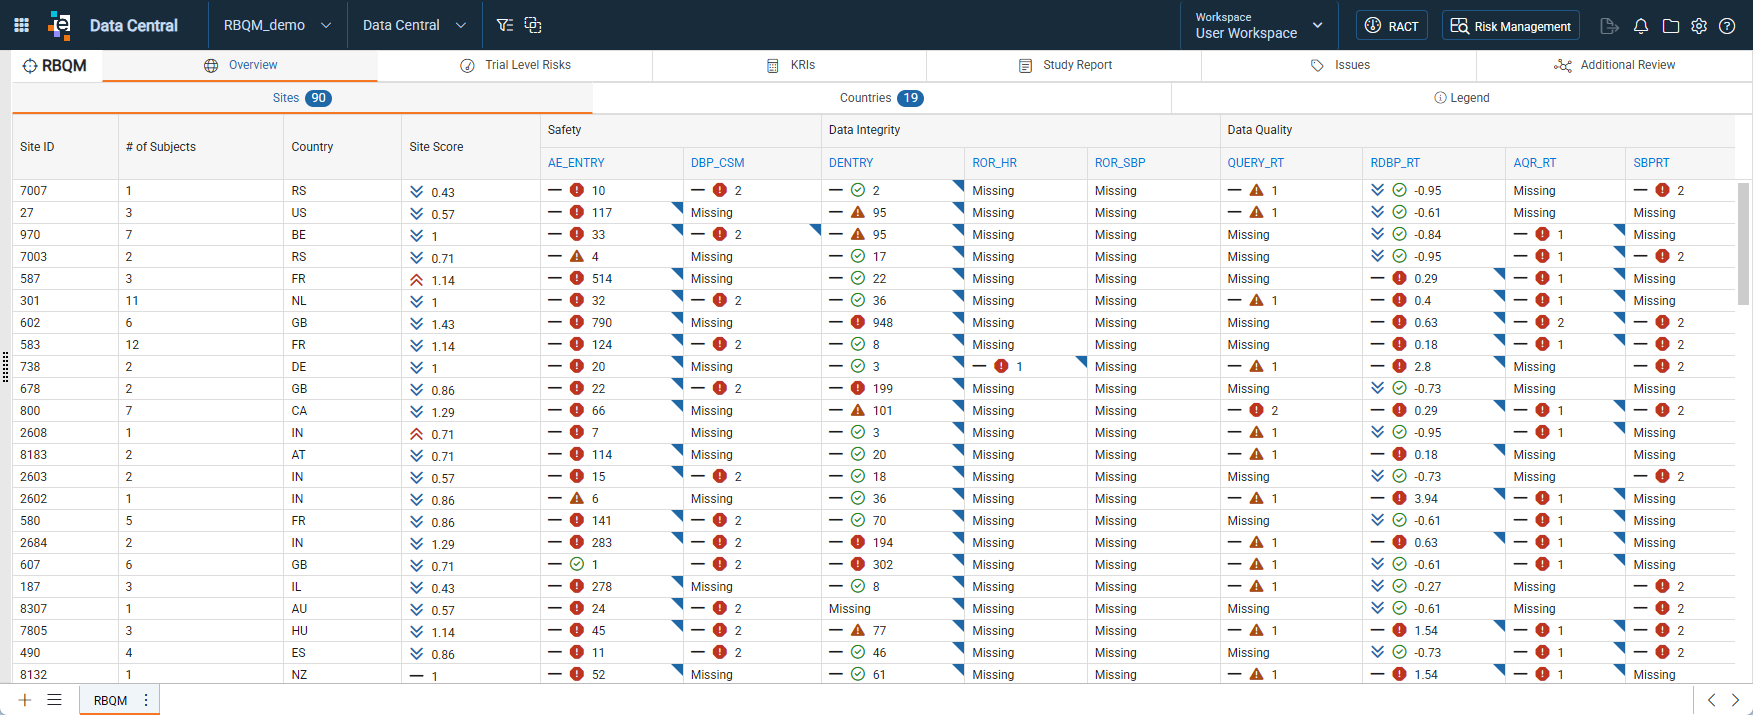Viewport: 1753px width, 715px height.
Task: Switch to the Overview tab
Action: point(240,65)
